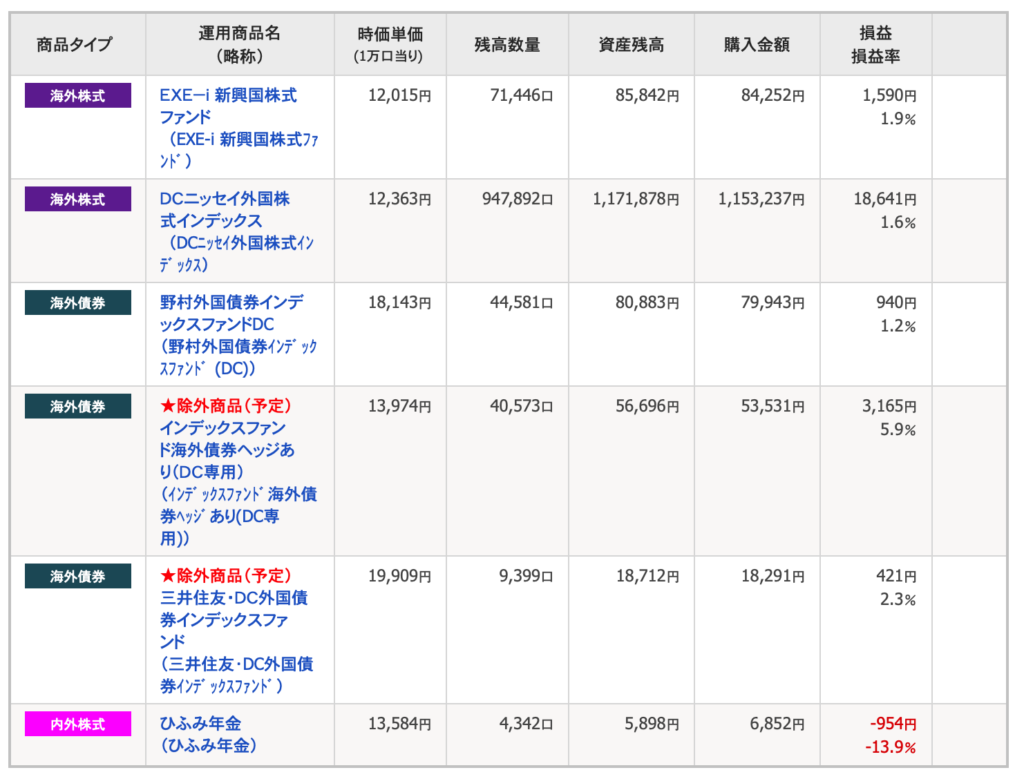Click the pink 内外株式 badge

point(78,724)
